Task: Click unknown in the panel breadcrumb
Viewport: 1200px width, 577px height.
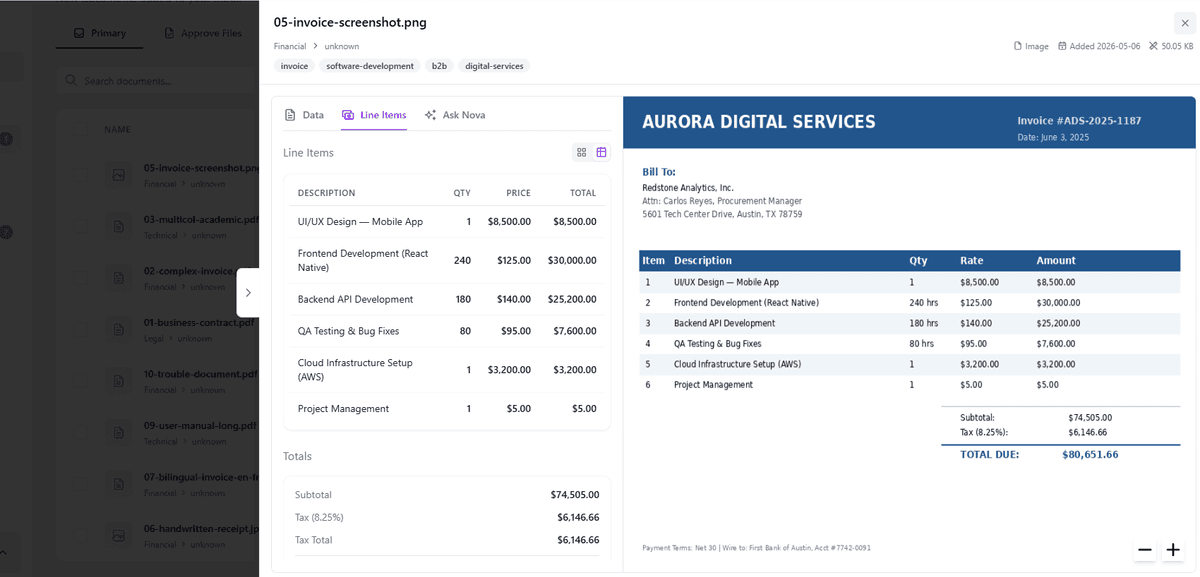Action: click(x=342, y=46)
